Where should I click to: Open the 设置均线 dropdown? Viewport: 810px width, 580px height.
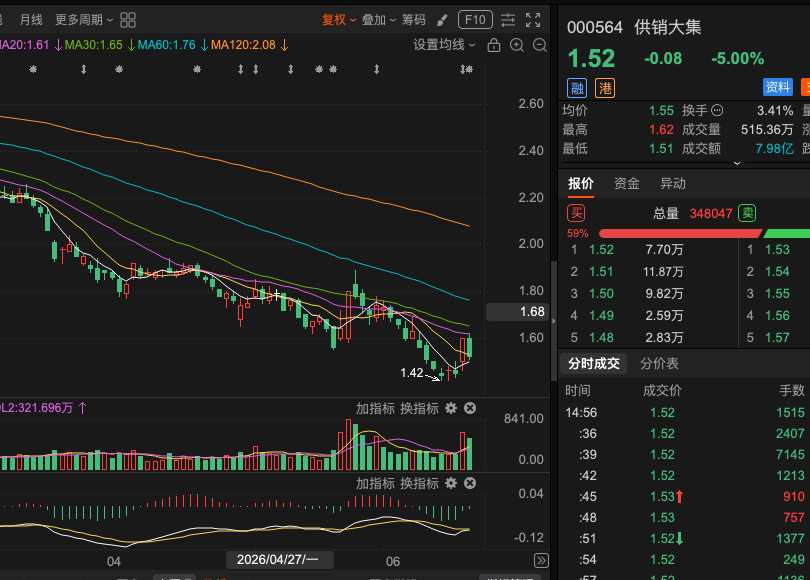(444, 45)
